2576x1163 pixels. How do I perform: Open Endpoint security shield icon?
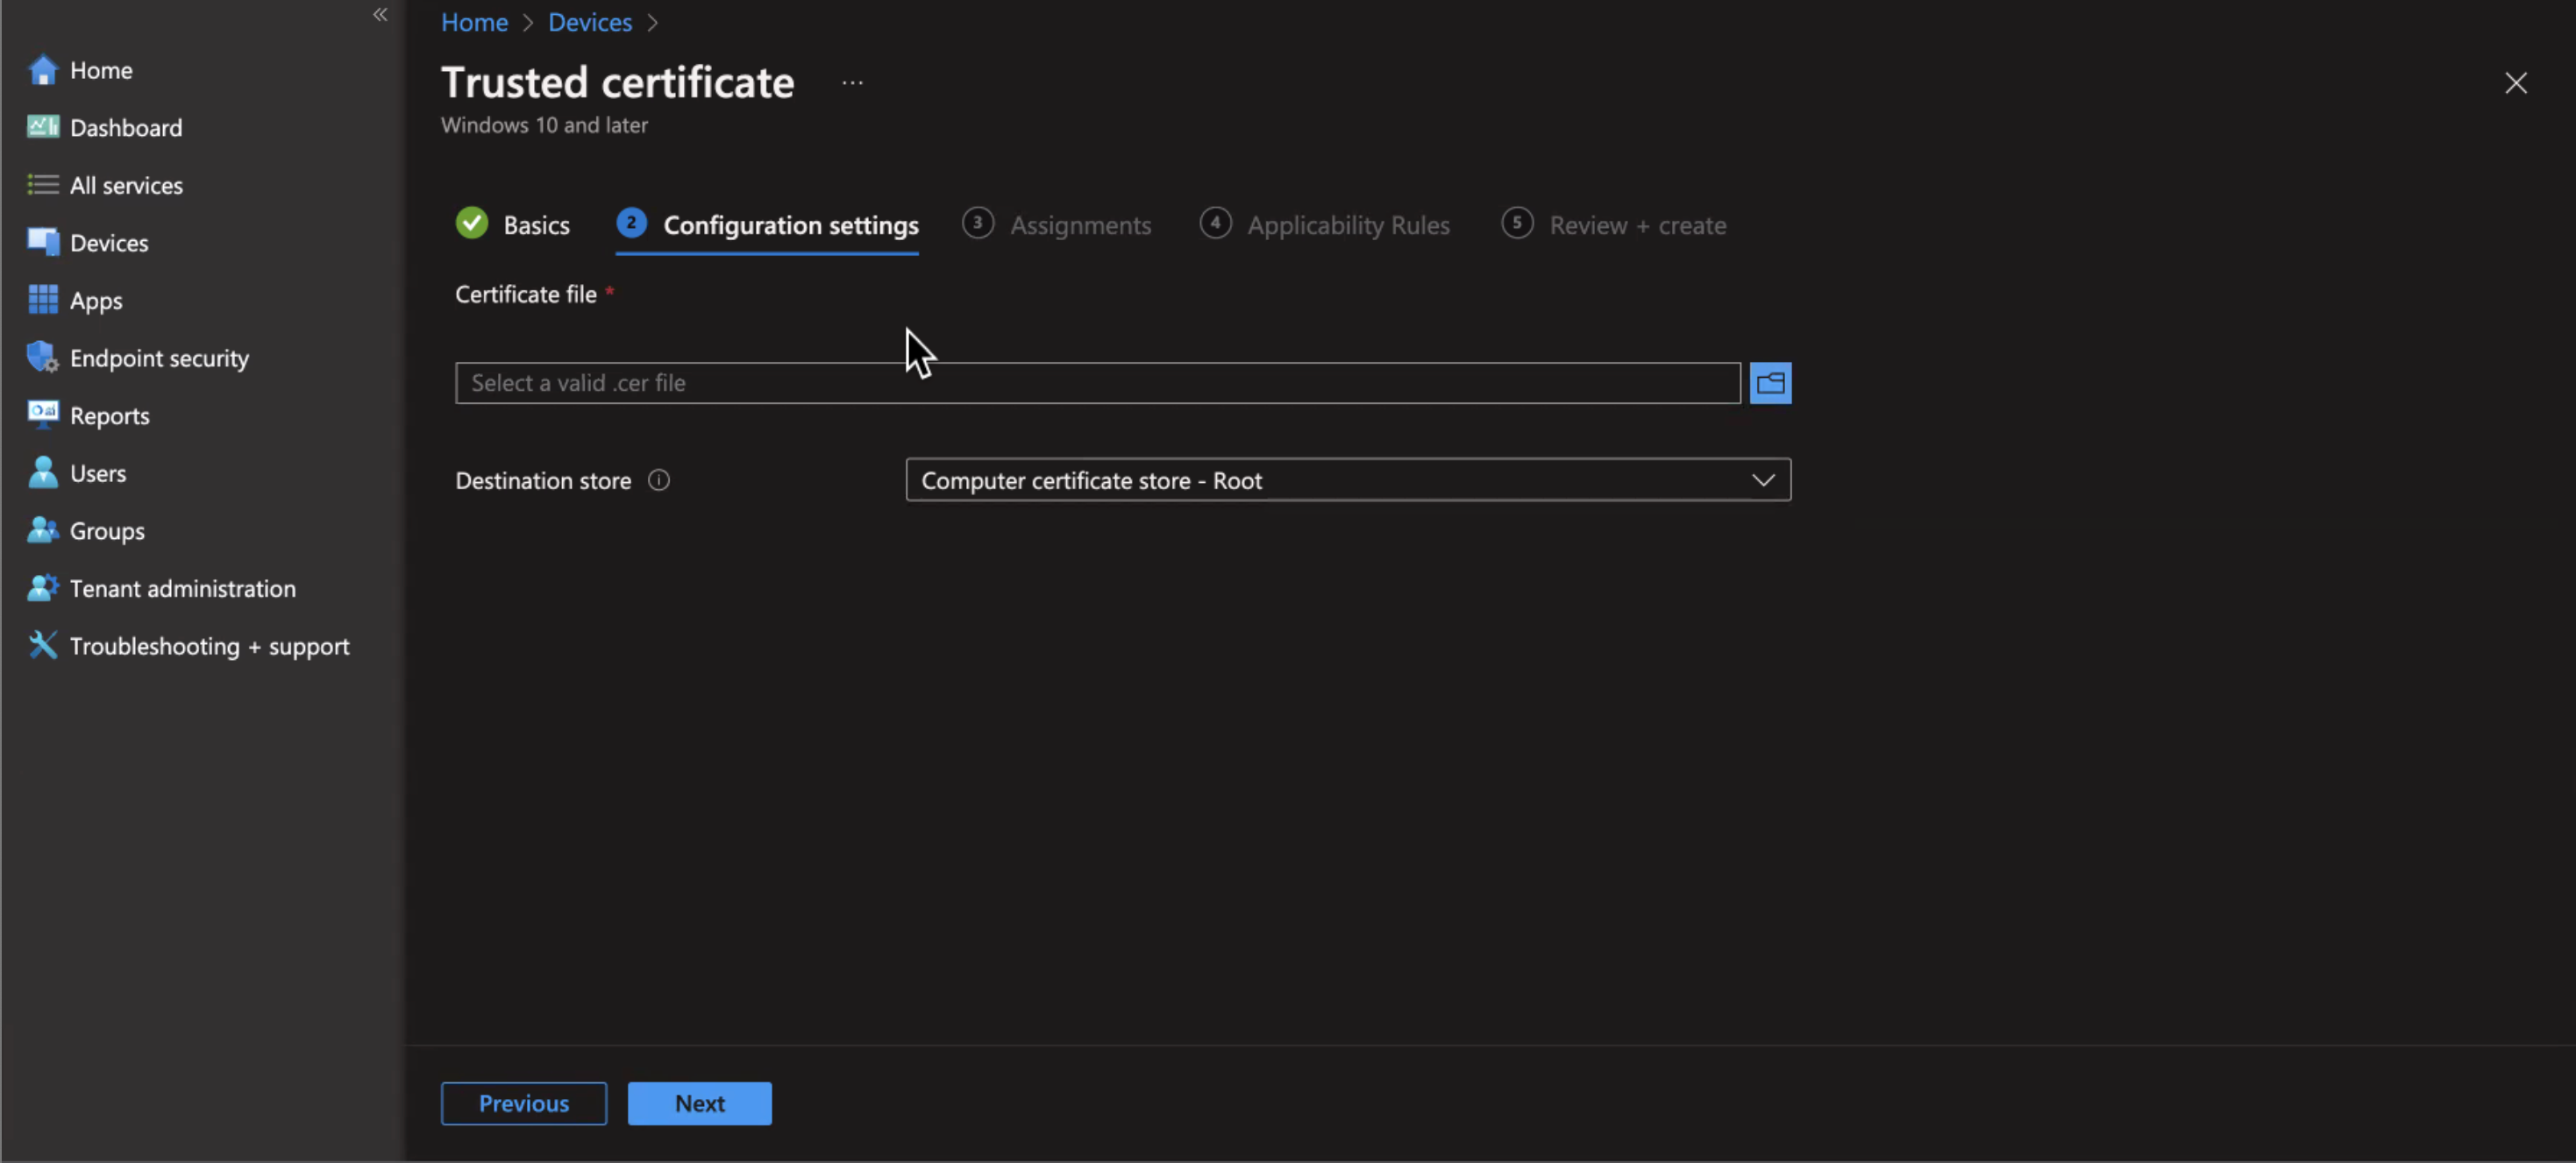coord(42,357)
